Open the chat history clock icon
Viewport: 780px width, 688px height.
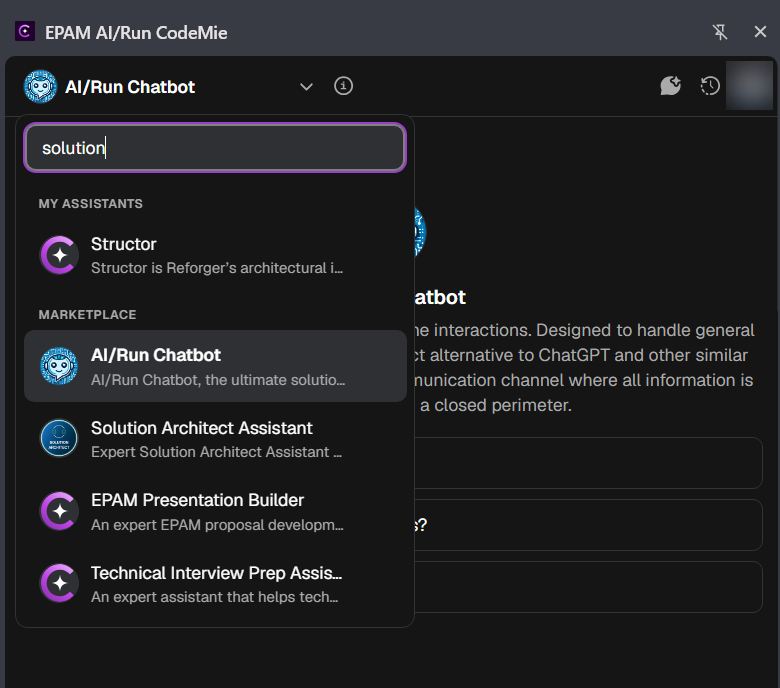pyautogui.click(x=710, y=86)
